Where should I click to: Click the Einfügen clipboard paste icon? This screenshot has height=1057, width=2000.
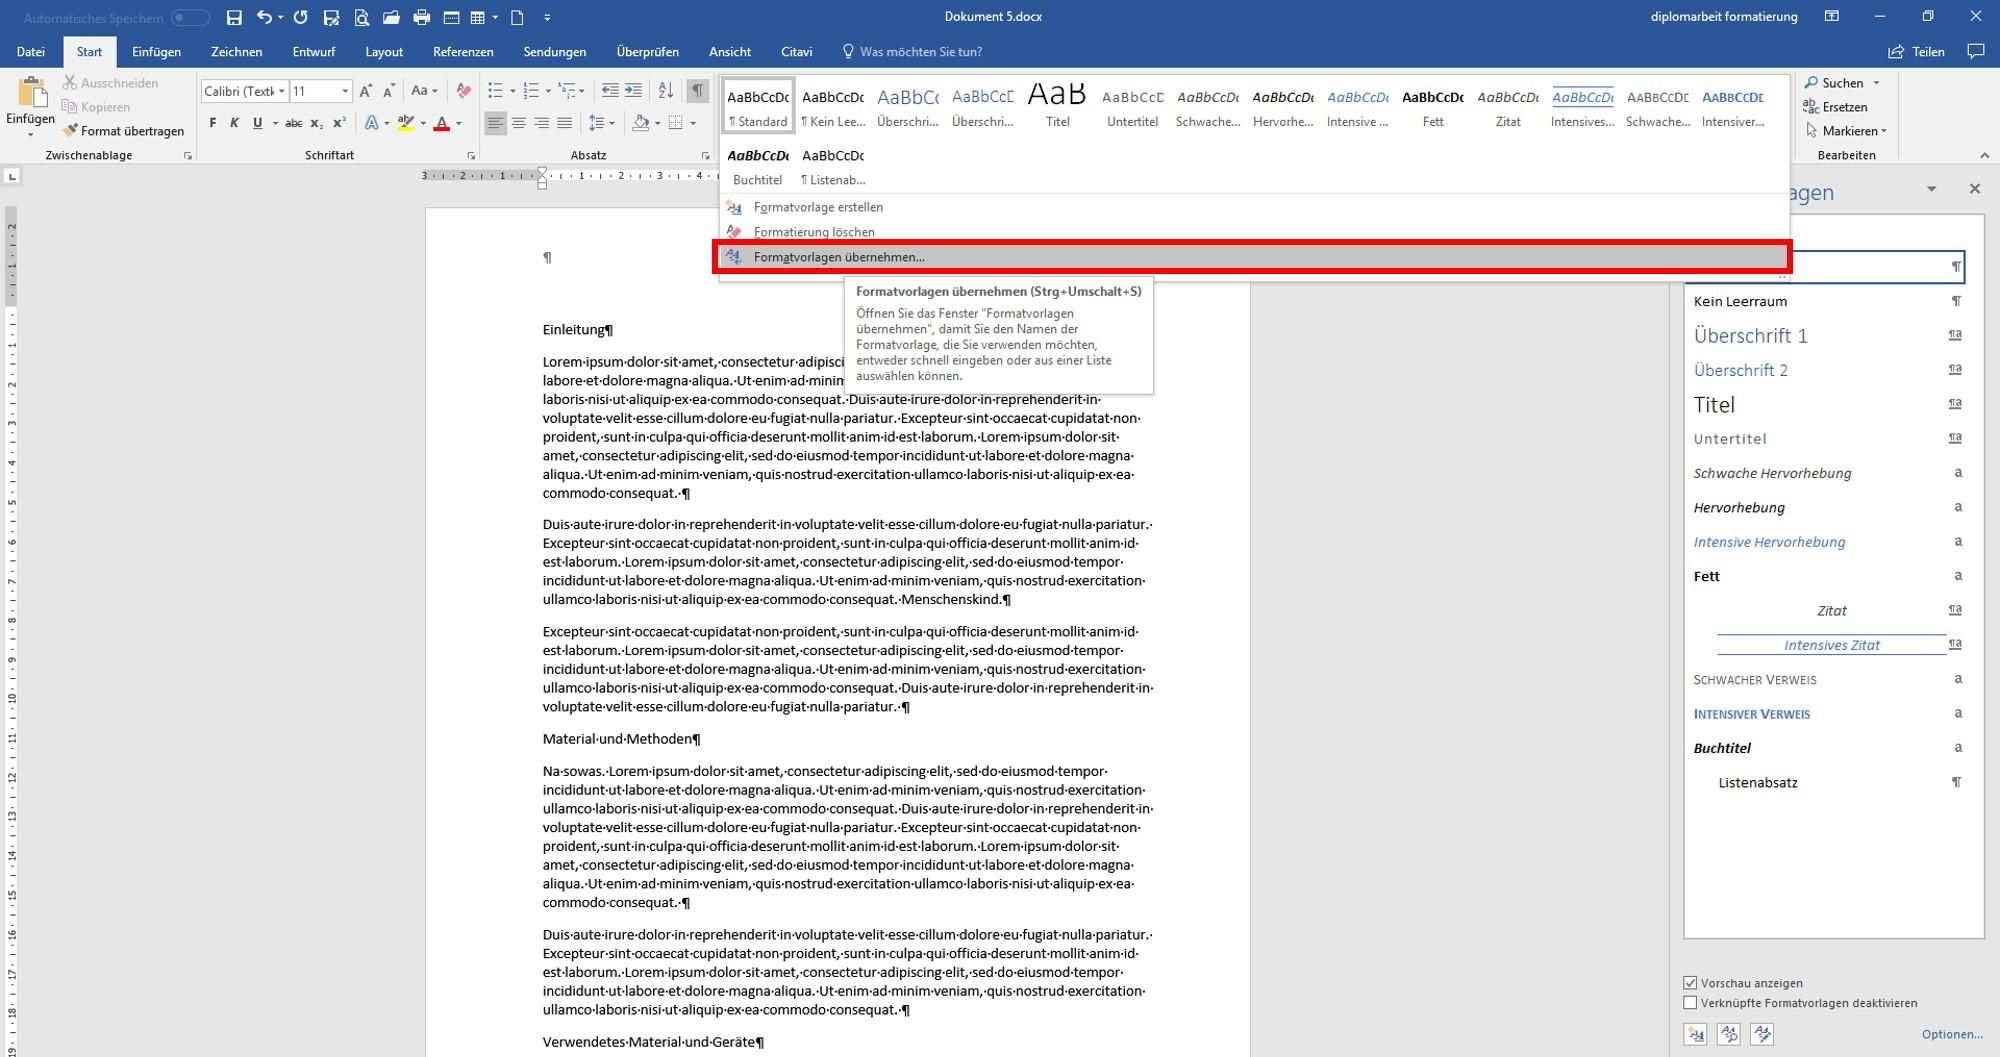(x=31, y=93)
